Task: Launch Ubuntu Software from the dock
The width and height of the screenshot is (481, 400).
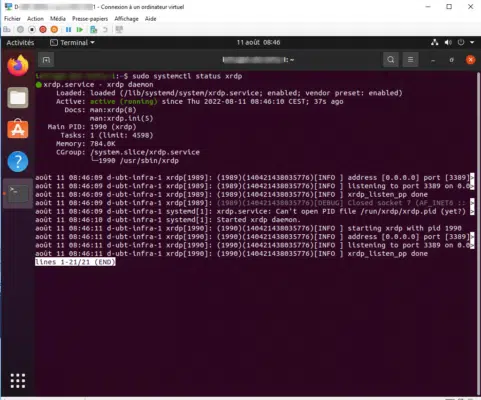Action: coord(18,129)
